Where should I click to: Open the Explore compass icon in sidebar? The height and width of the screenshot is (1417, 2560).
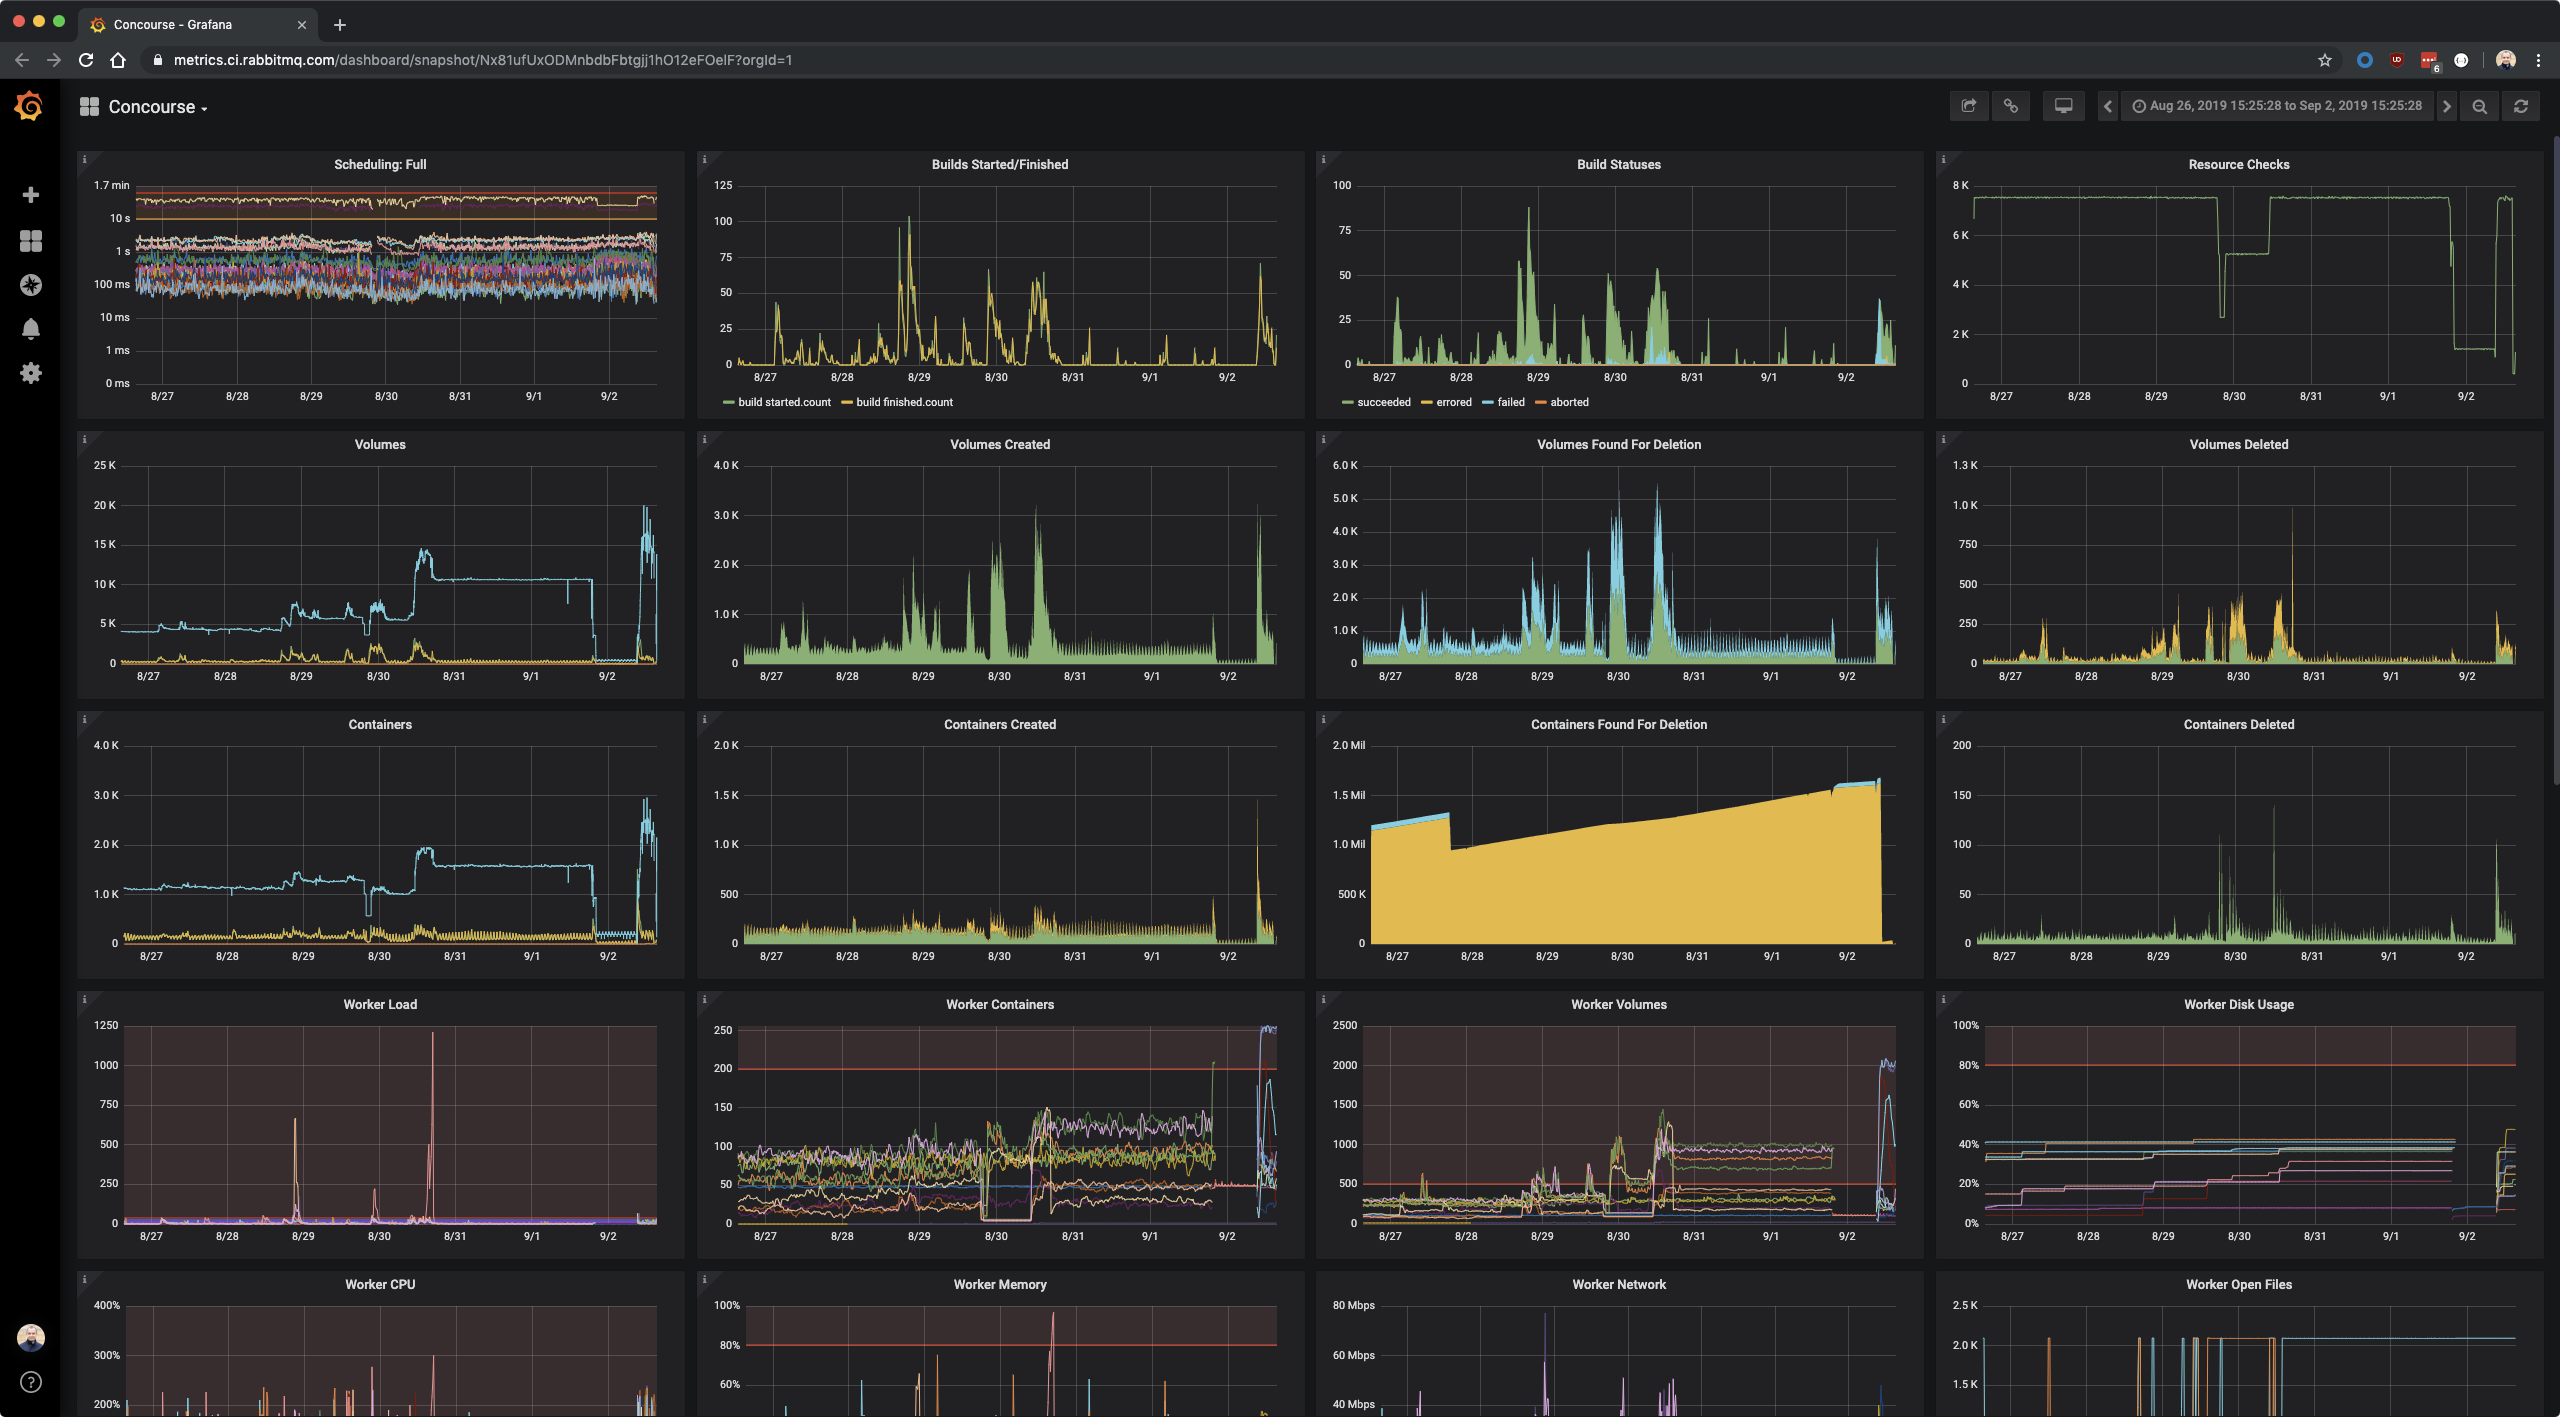(31, 285)
